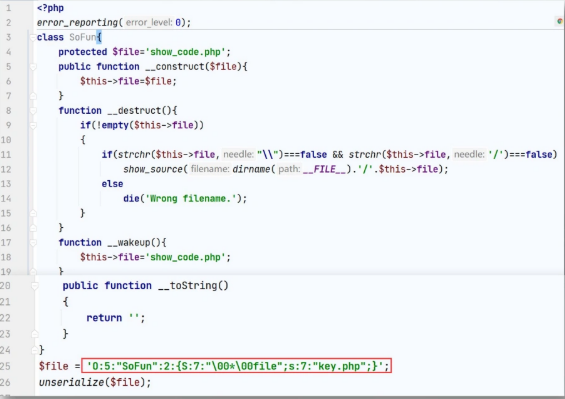
Task: Click fold end marker on line 7
Action: (33, 96)
